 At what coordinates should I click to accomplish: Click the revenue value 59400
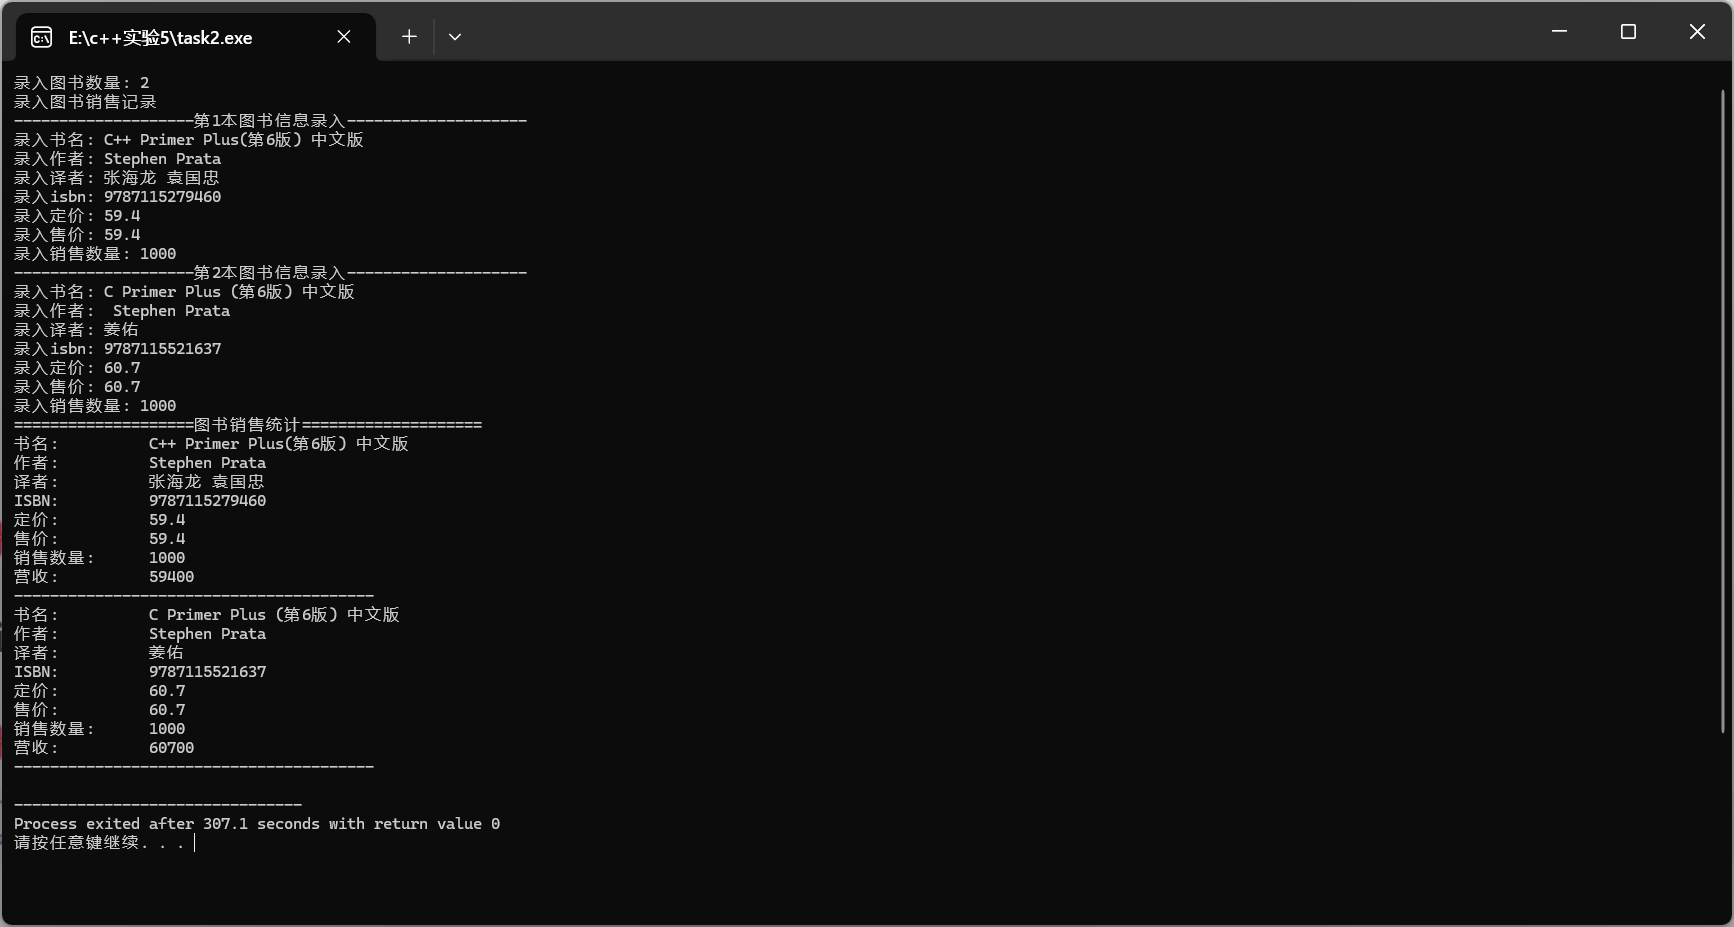point(172,577)
